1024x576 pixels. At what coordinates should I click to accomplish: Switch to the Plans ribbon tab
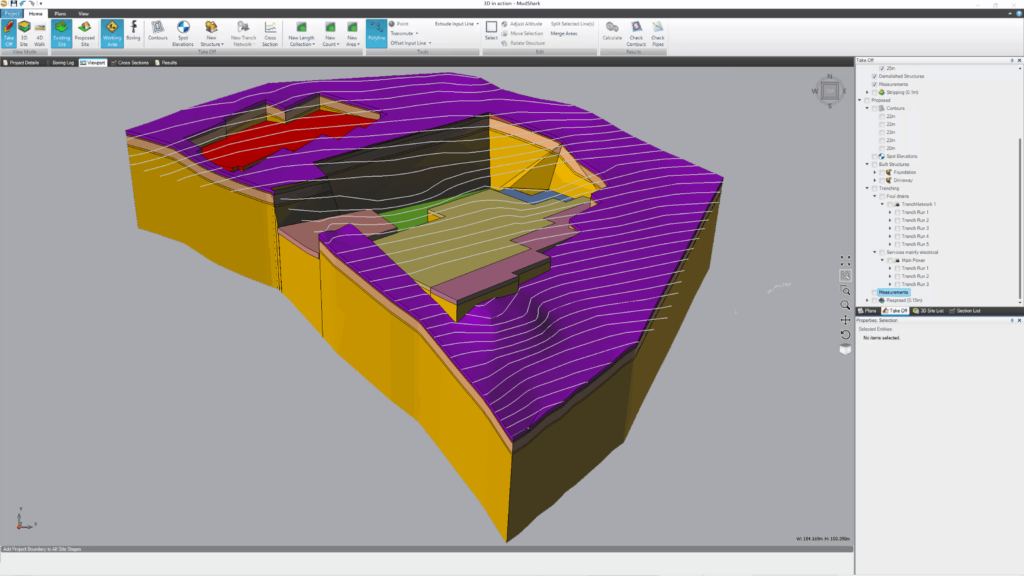point(61,14)
